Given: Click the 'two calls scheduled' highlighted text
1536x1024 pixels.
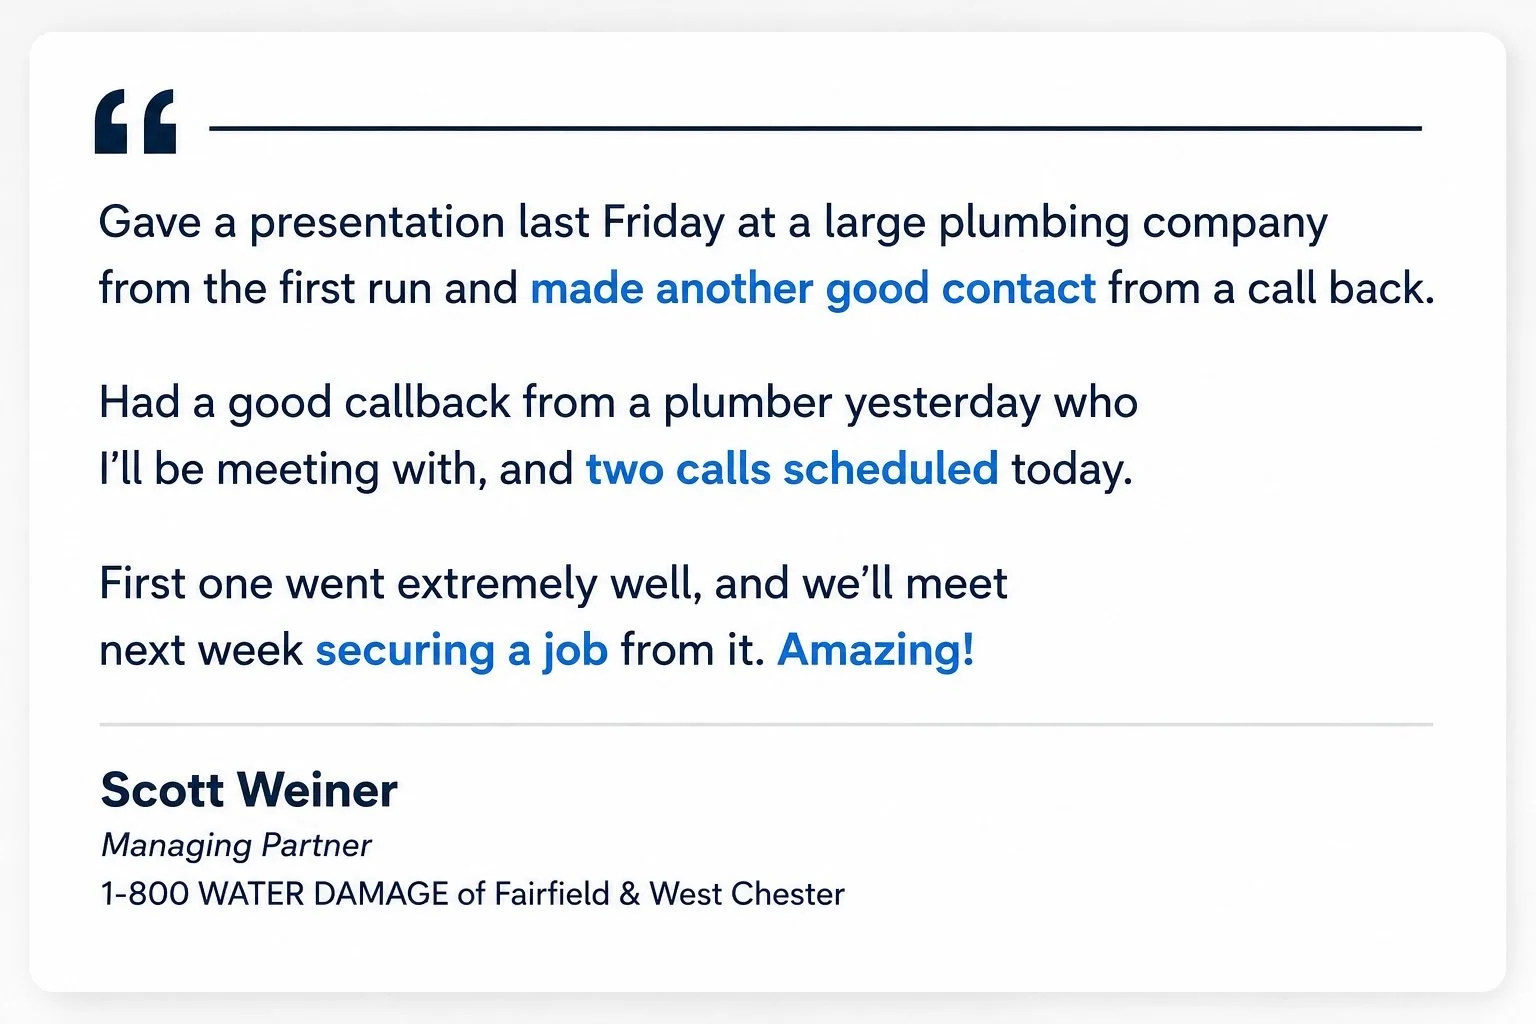Looking at the screenshot, I should coord(792,468).
